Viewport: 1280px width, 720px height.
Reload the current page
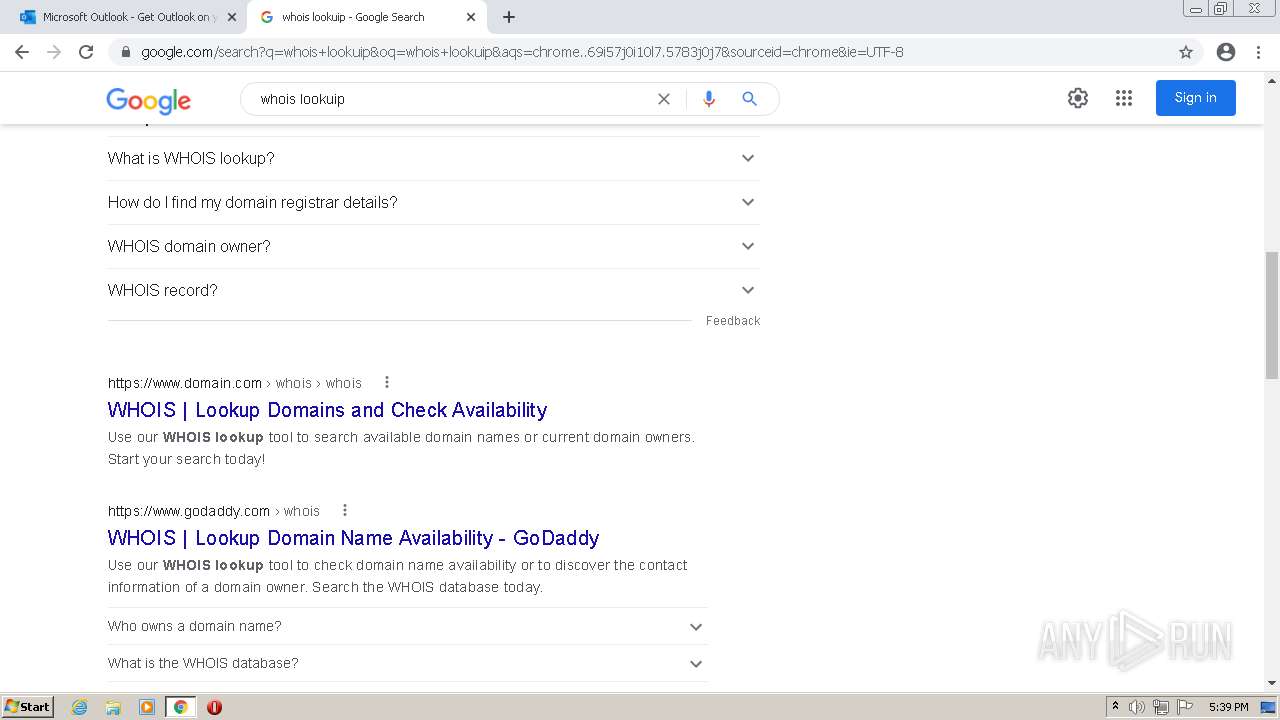[x=86, y=52]
